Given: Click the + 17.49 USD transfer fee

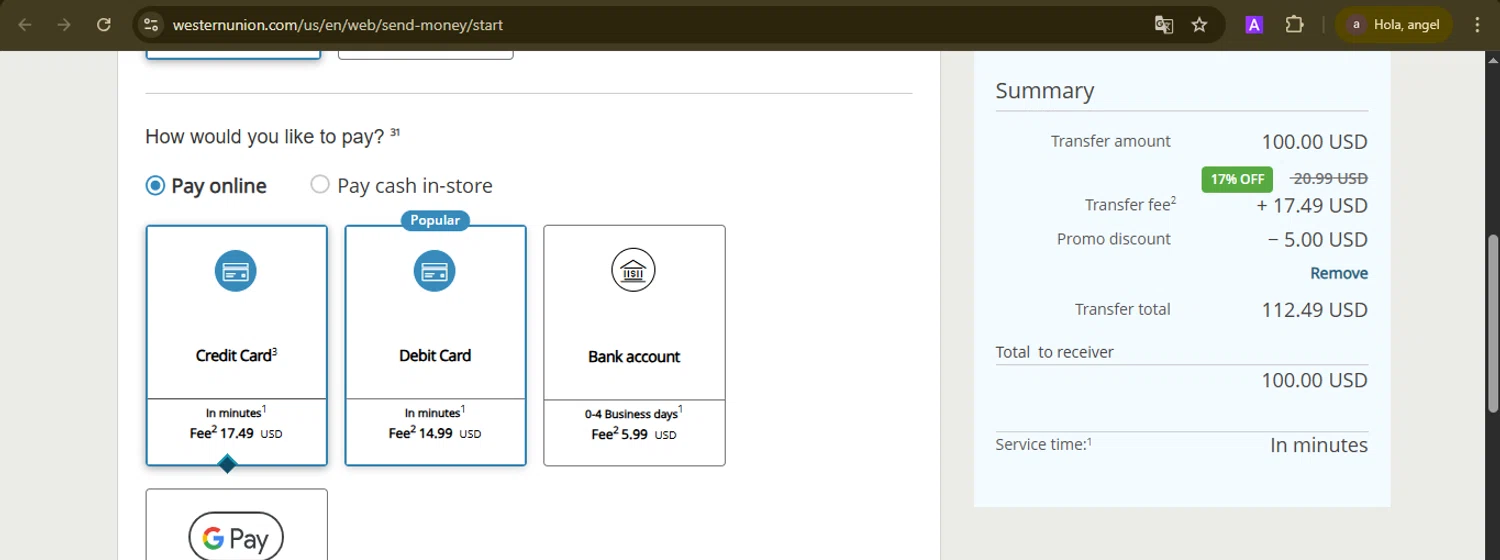Looking at the screenshot, I should pyautogui.click(x=1312, y=206).
